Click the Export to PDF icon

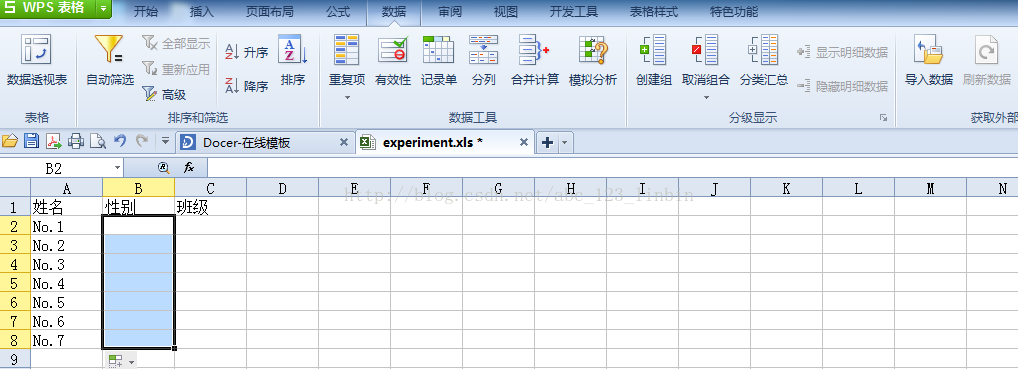[53, 141]
